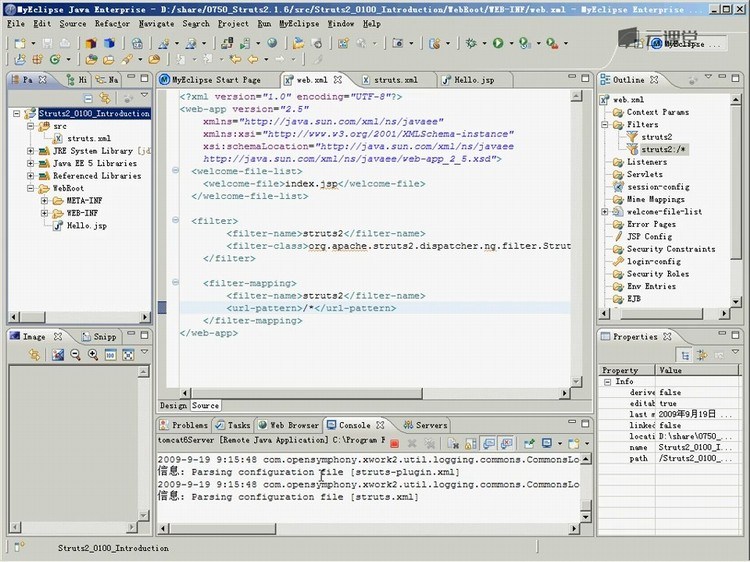Click the blue cube toolbar icon
This screenshot has width=750, height=562.
tap(109, 44)
